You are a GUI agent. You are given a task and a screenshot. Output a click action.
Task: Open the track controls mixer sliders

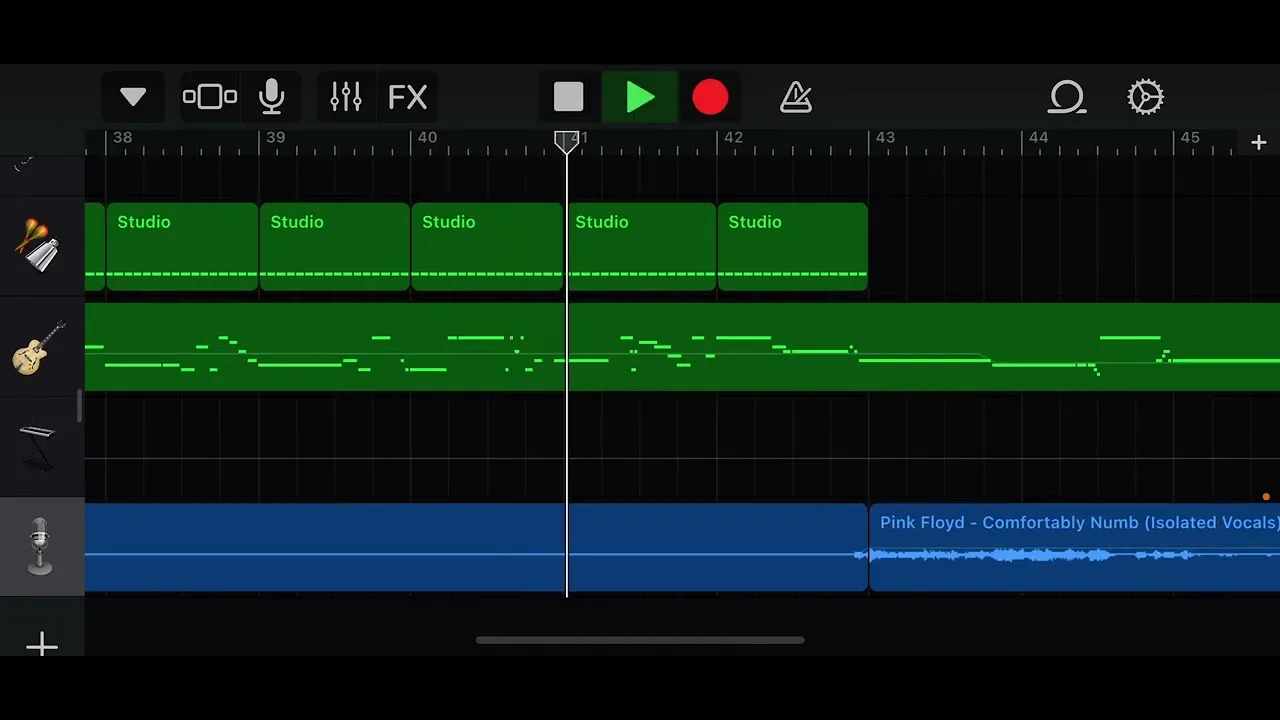pyautogui.click(x=346, y=97)
